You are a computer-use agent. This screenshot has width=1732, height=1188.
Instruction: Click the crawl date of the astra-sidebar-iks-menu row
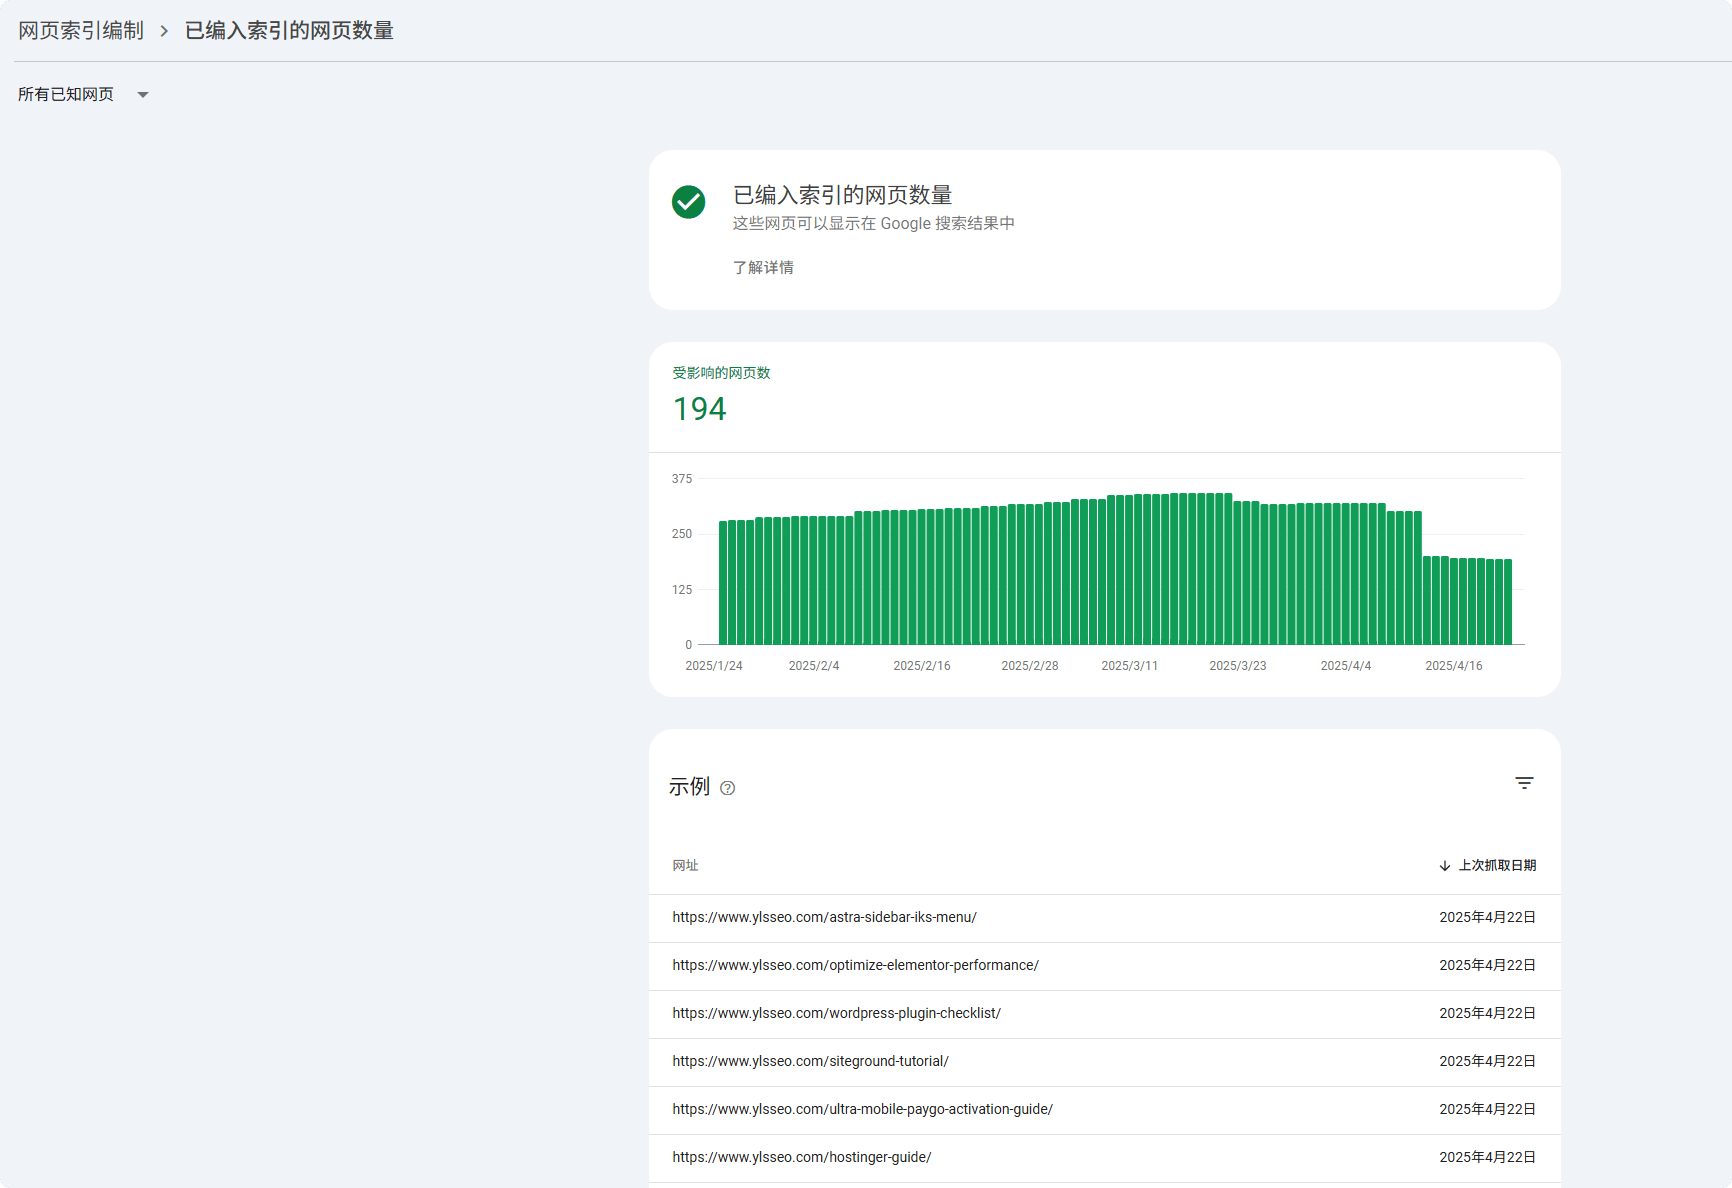pyautogui.click(x=1487, y=918)
